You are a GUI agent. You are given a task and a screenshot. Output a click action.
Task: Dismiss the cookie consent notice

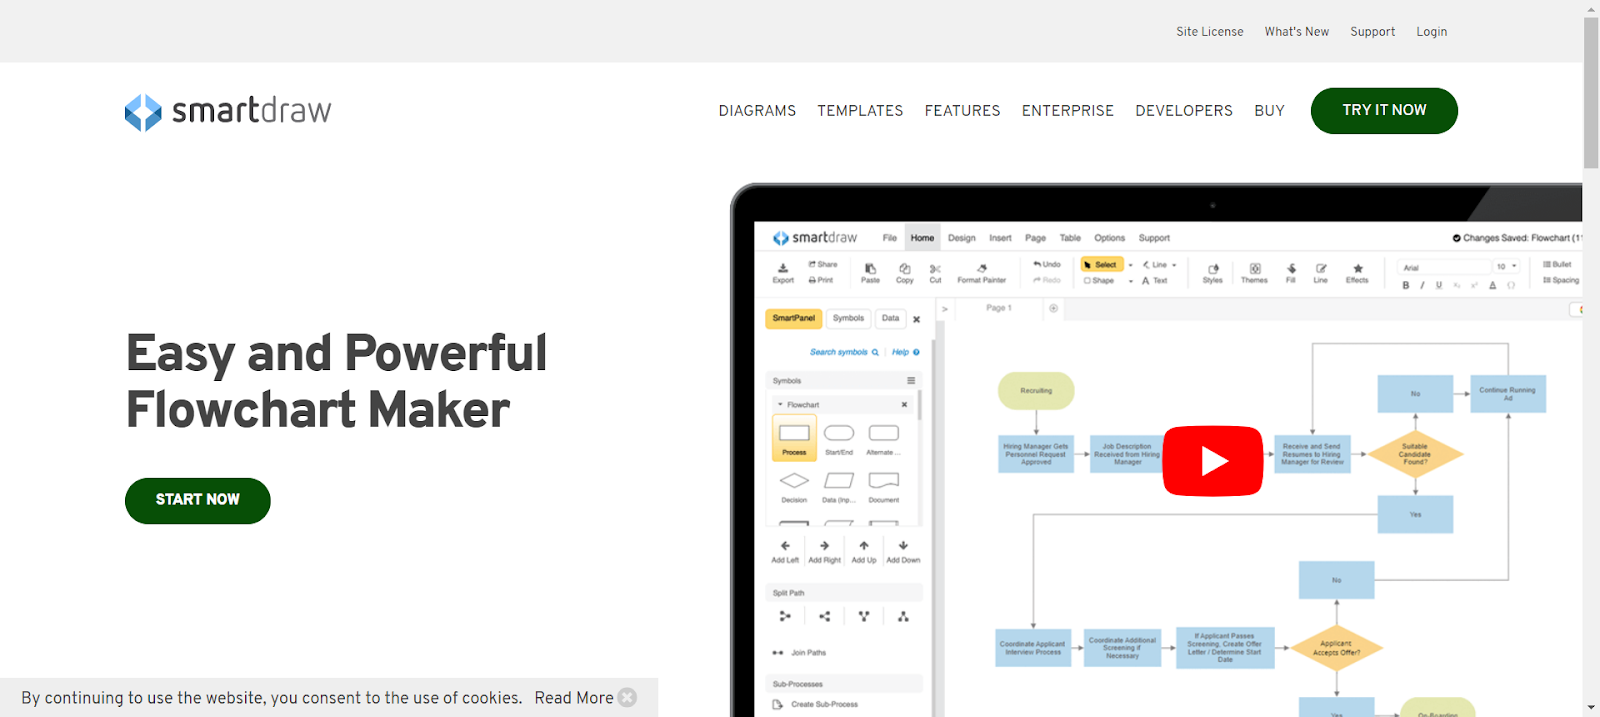[627, 697]
